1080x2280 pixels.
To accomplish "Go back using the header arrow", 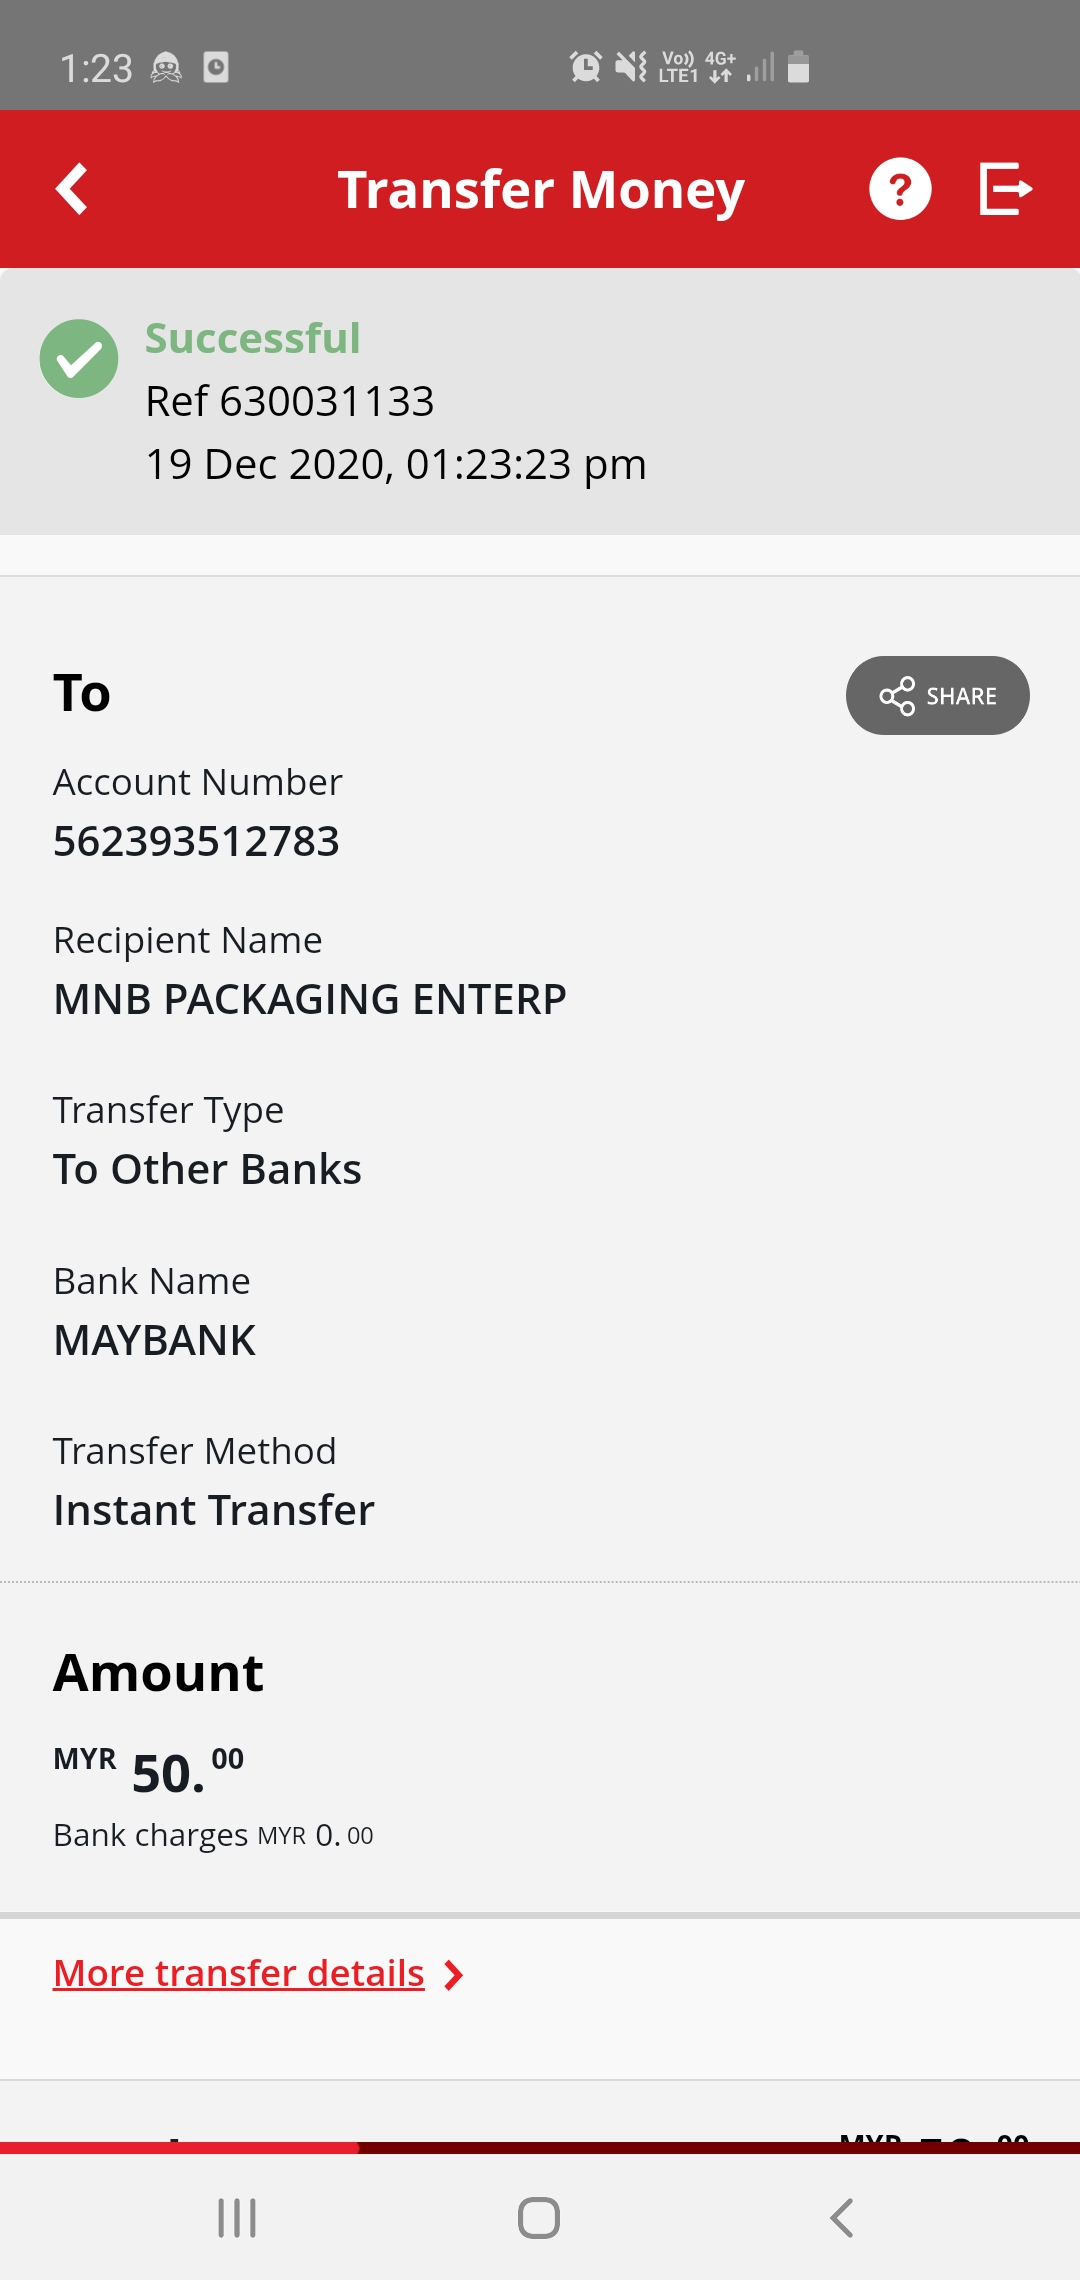I will pos(72,189).
